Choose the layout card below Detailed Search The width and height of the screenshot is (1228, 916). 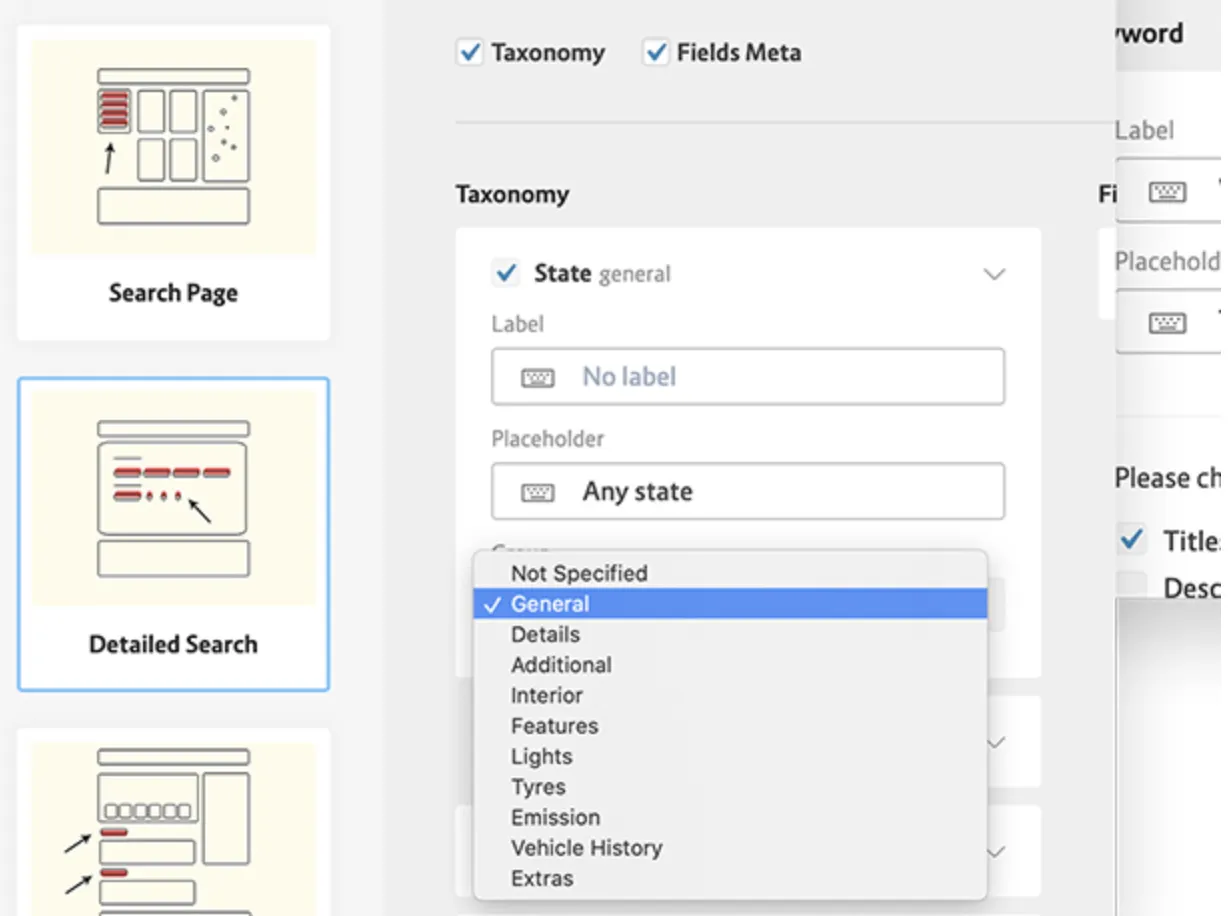click(173, 822)
